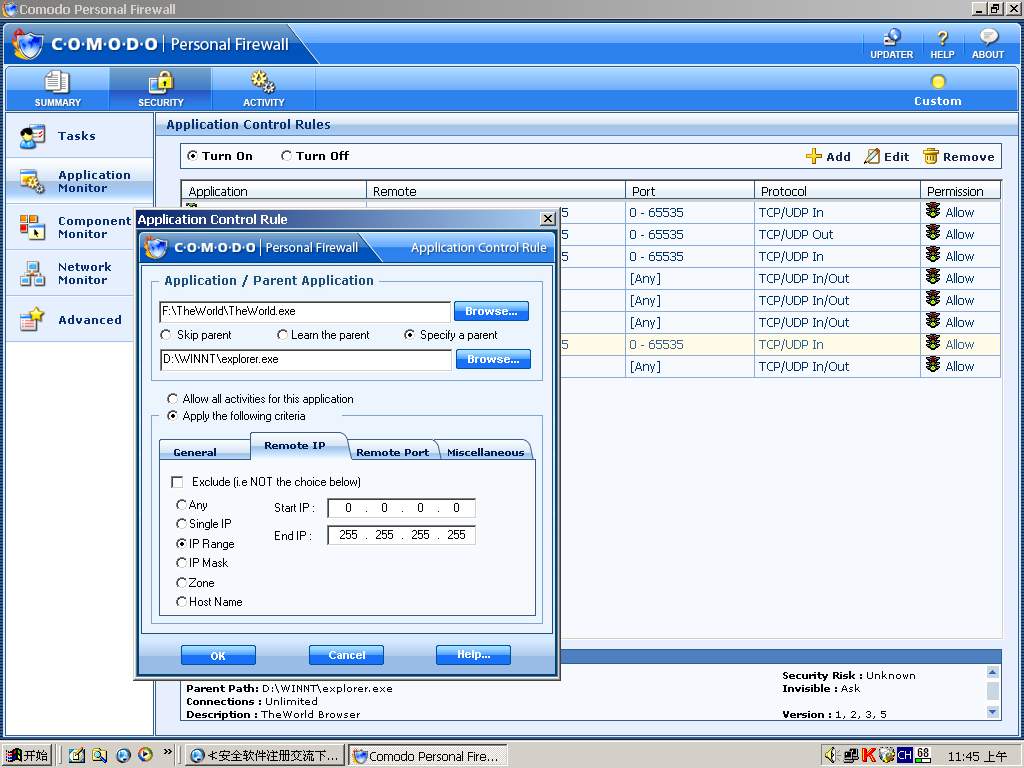Check the Exclude checkbox
1024x768 pixels.
tap(178, 482)
